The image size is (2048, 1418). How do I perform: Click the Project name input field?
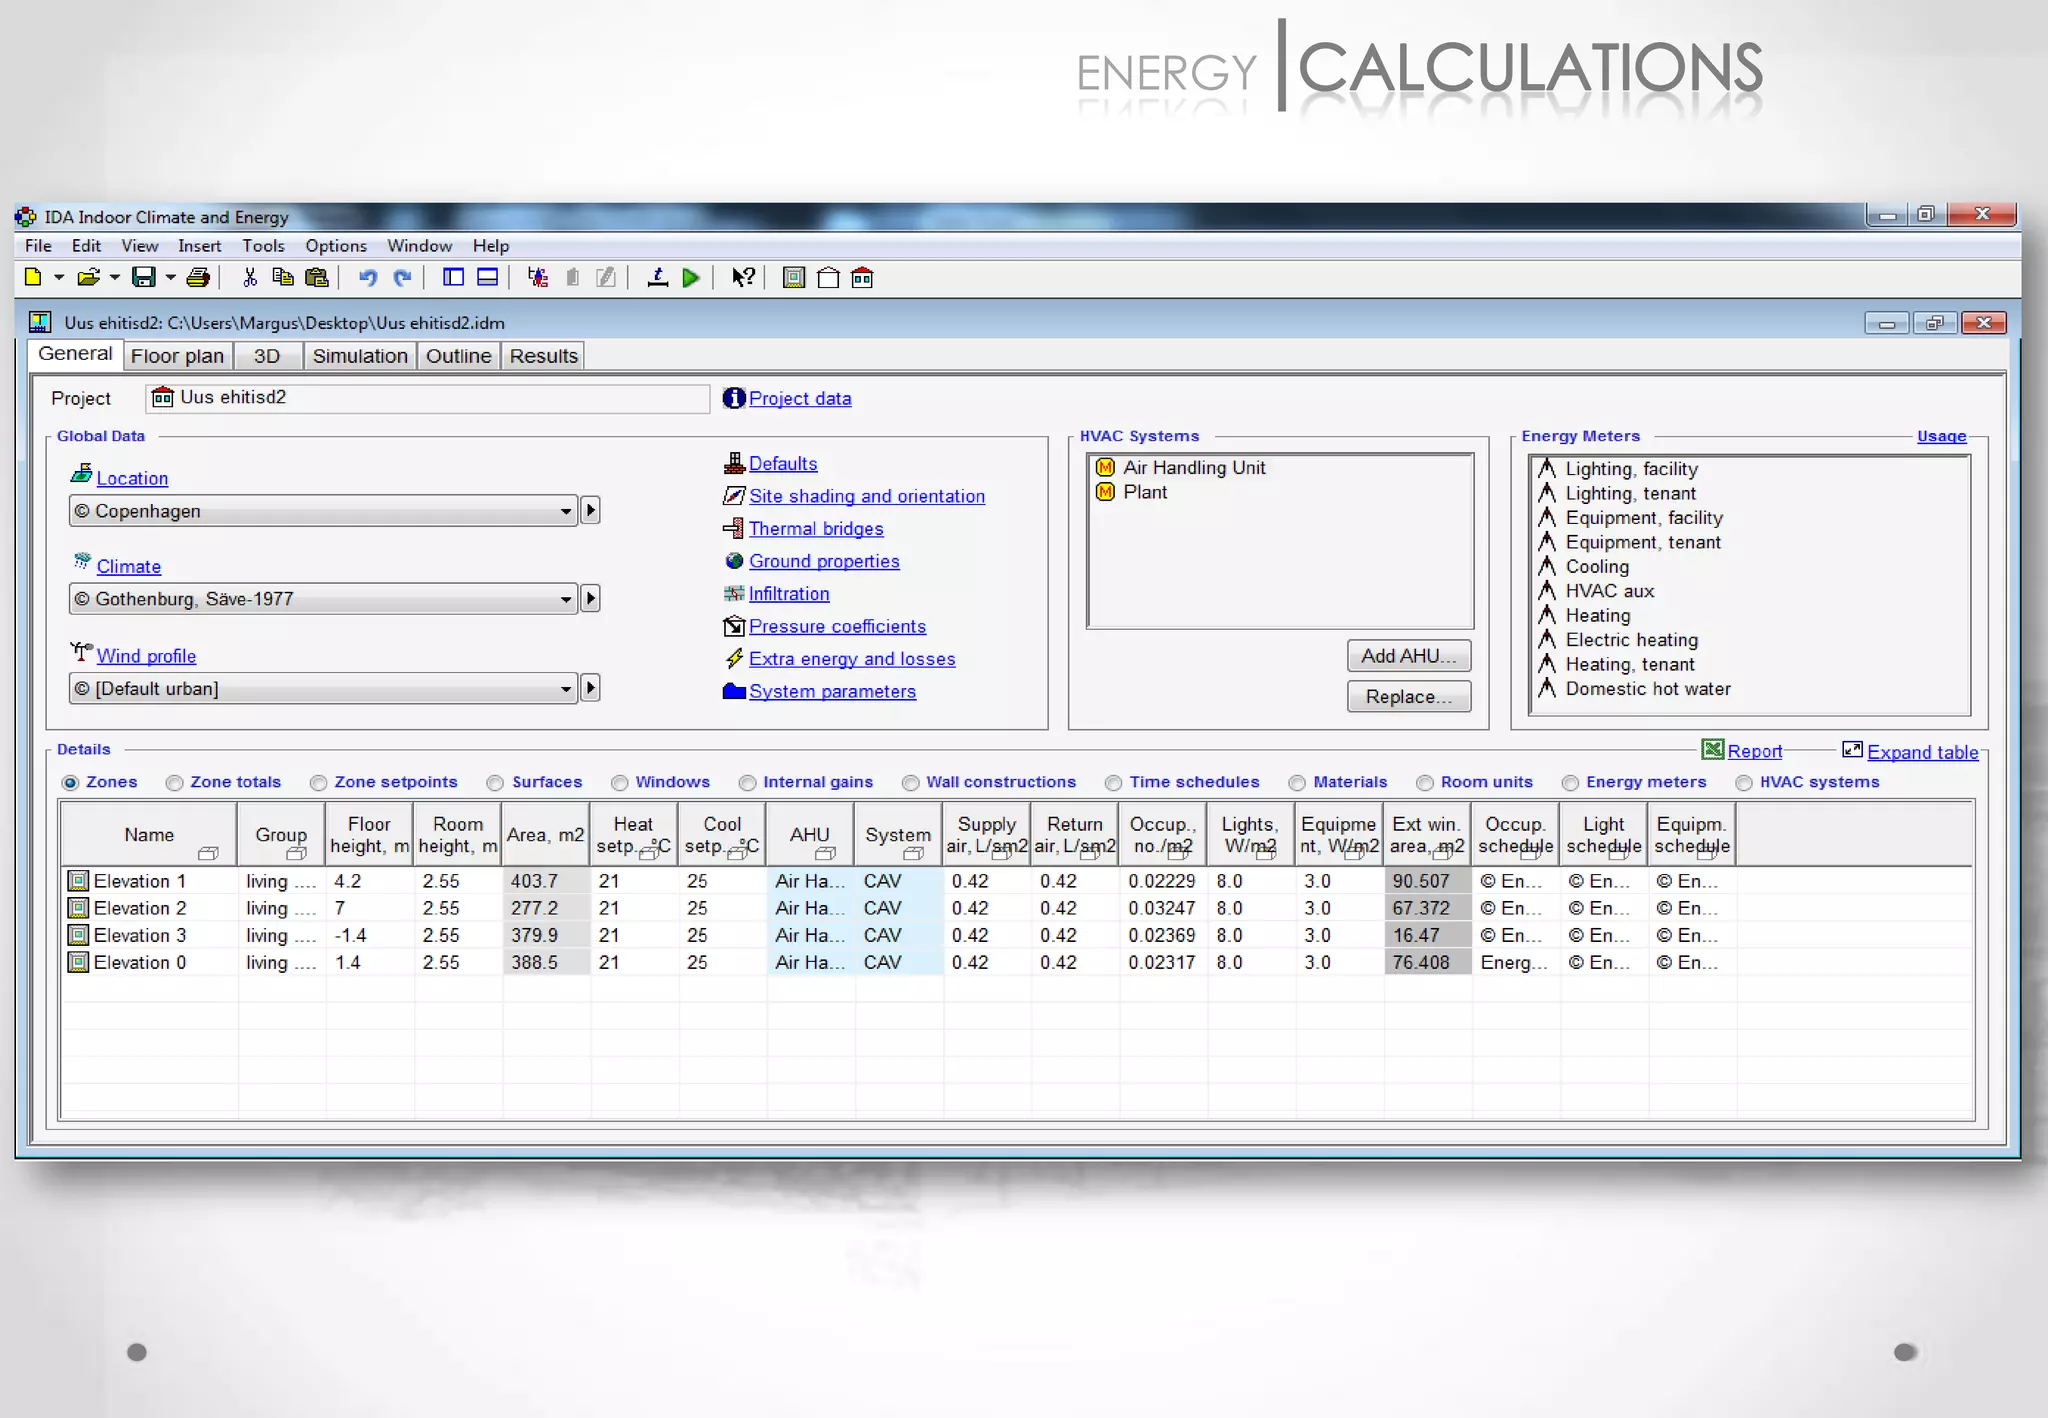click(x=440, y=398)
